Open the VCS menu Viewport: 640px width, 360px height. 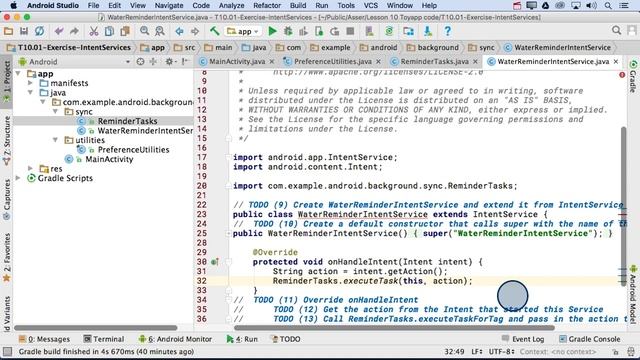(x=371, y=6)
